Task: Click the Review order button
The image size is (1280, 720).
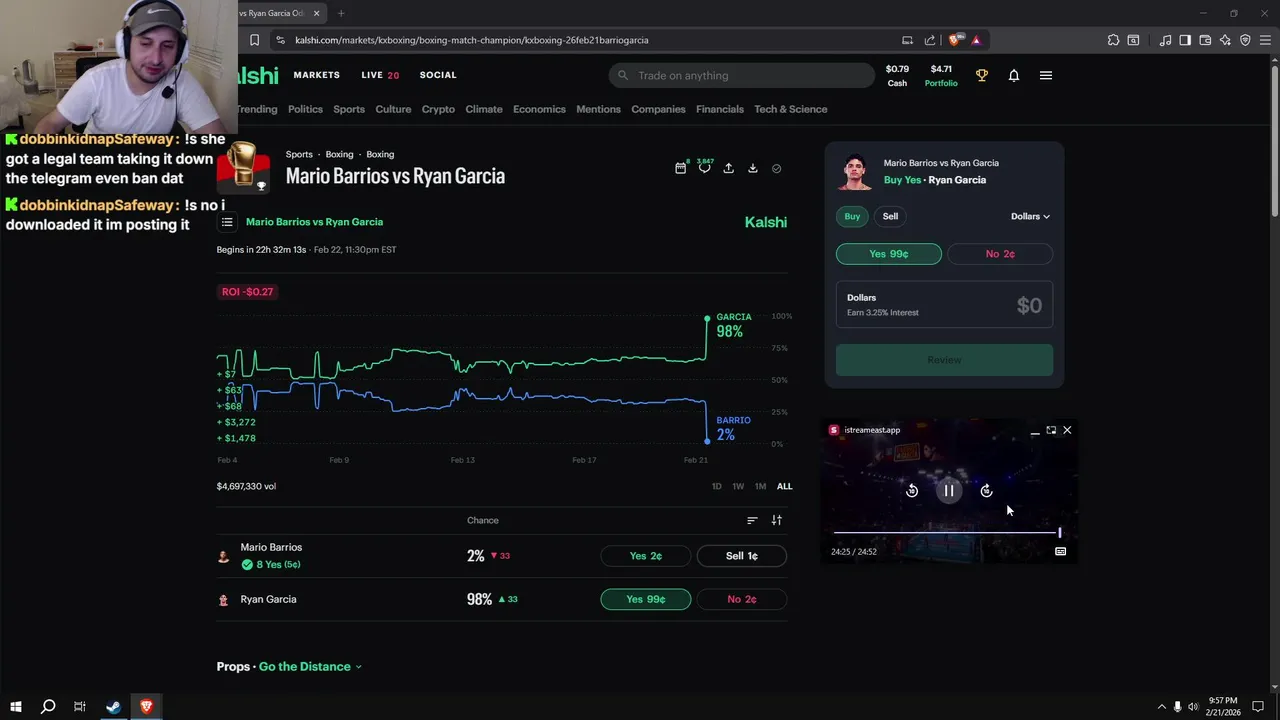Action: [x=944, y=360]
